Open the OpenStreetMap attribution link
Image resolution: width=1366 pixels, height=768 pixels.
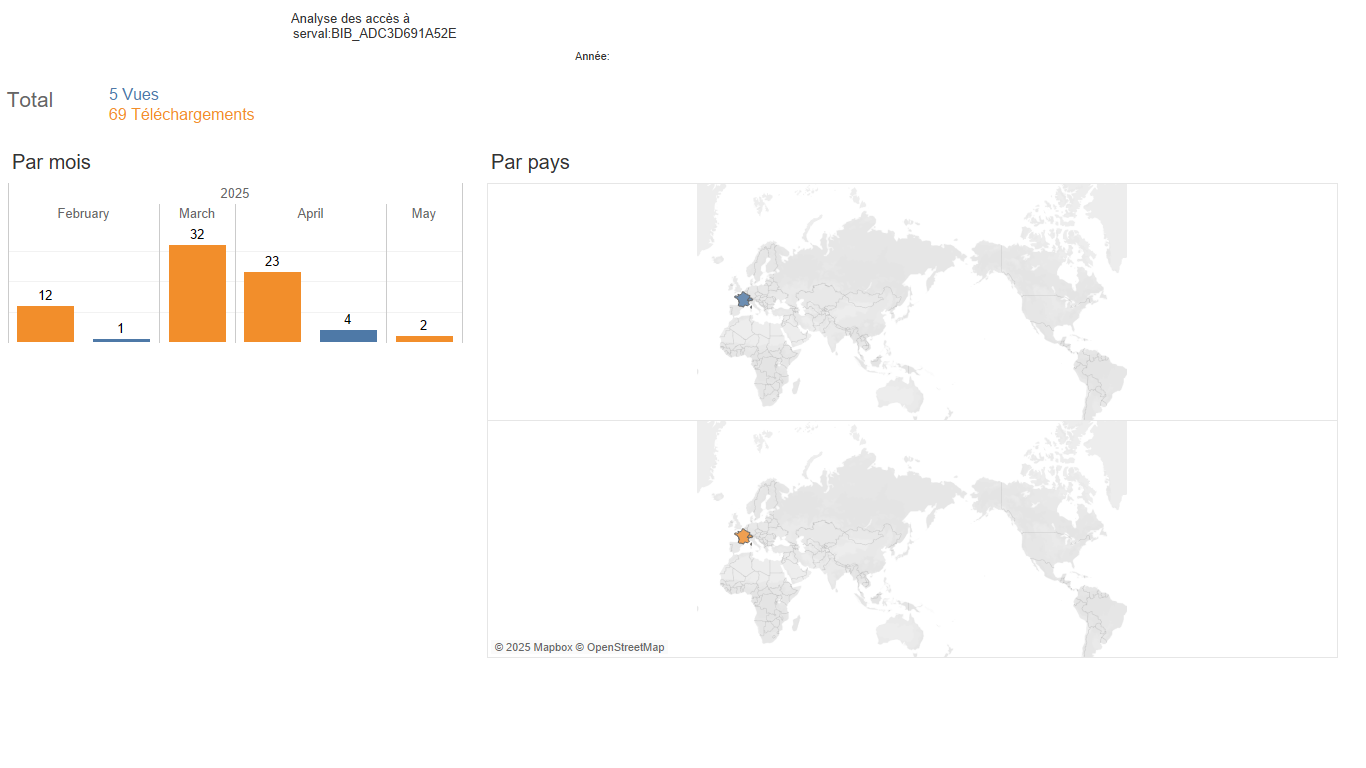(620, 648)
